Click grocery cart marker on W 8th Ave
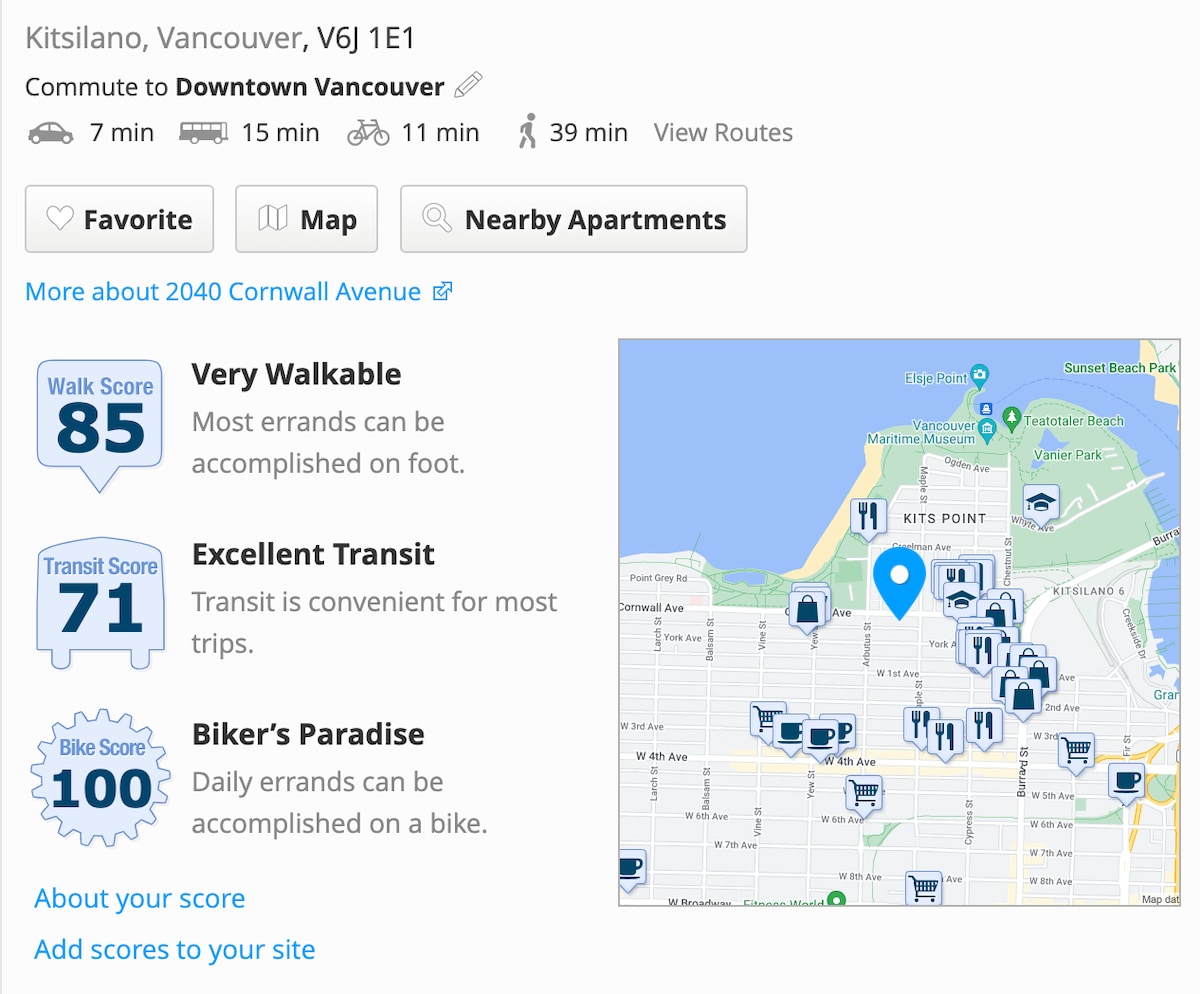Image resolution: width=1200 pixels, height=994 pixels. coord(924,888)
